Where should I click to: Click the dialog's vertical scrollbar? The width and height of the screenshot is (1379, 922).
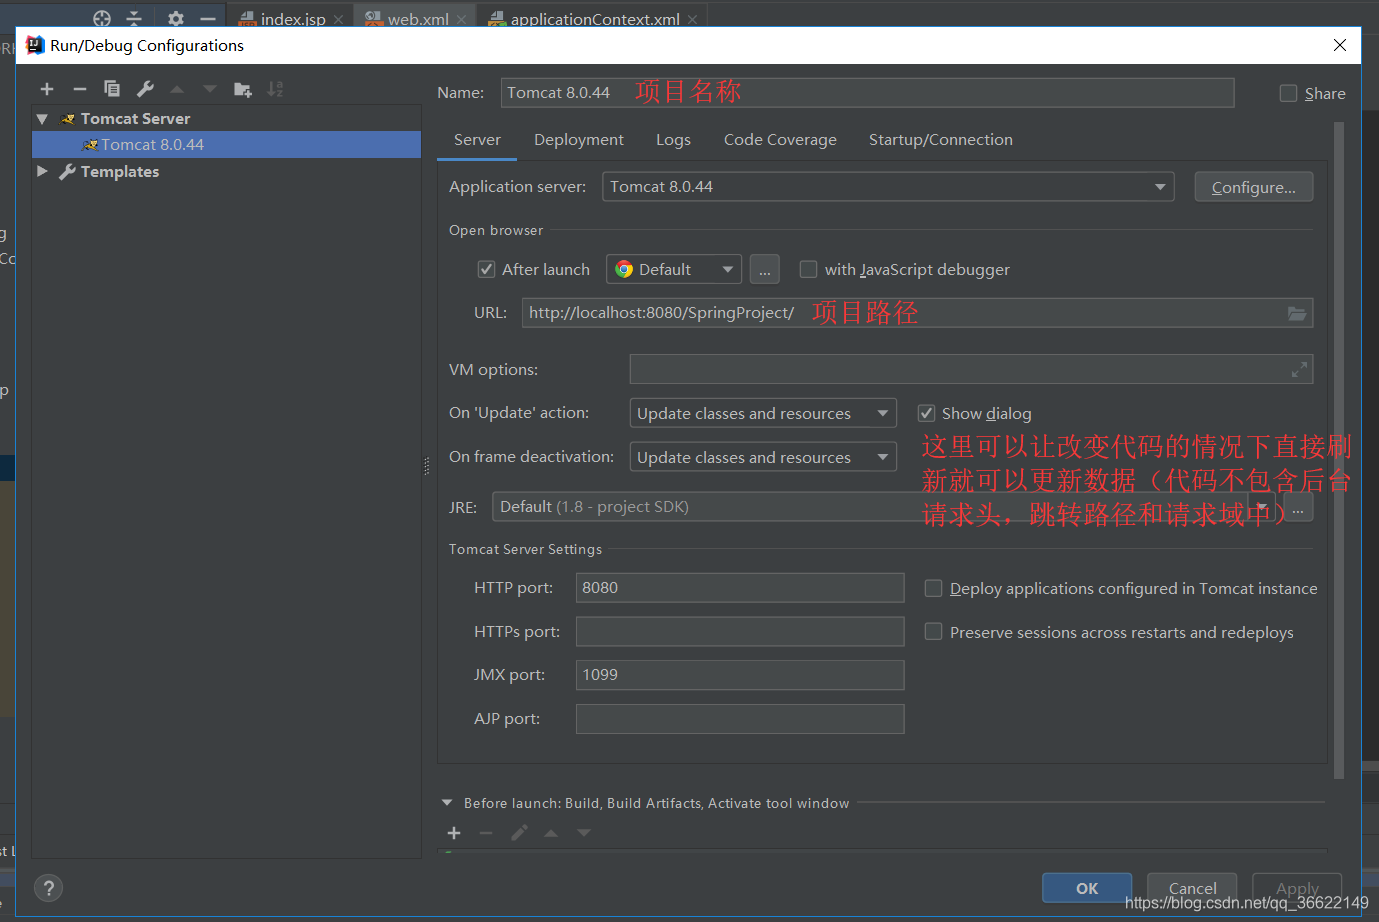(x=1339, y=450)
